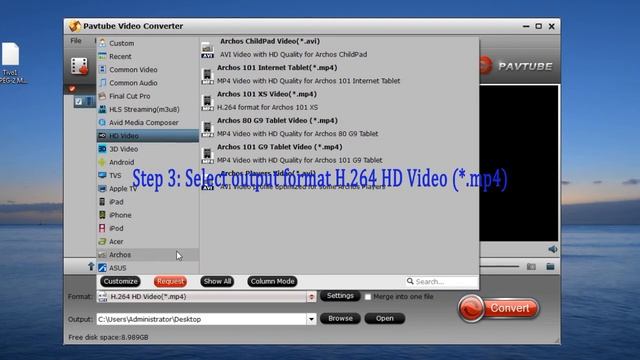The image size is (640, 360).
Task: Click the Archos category icon
Action: (x=102, y=254)
